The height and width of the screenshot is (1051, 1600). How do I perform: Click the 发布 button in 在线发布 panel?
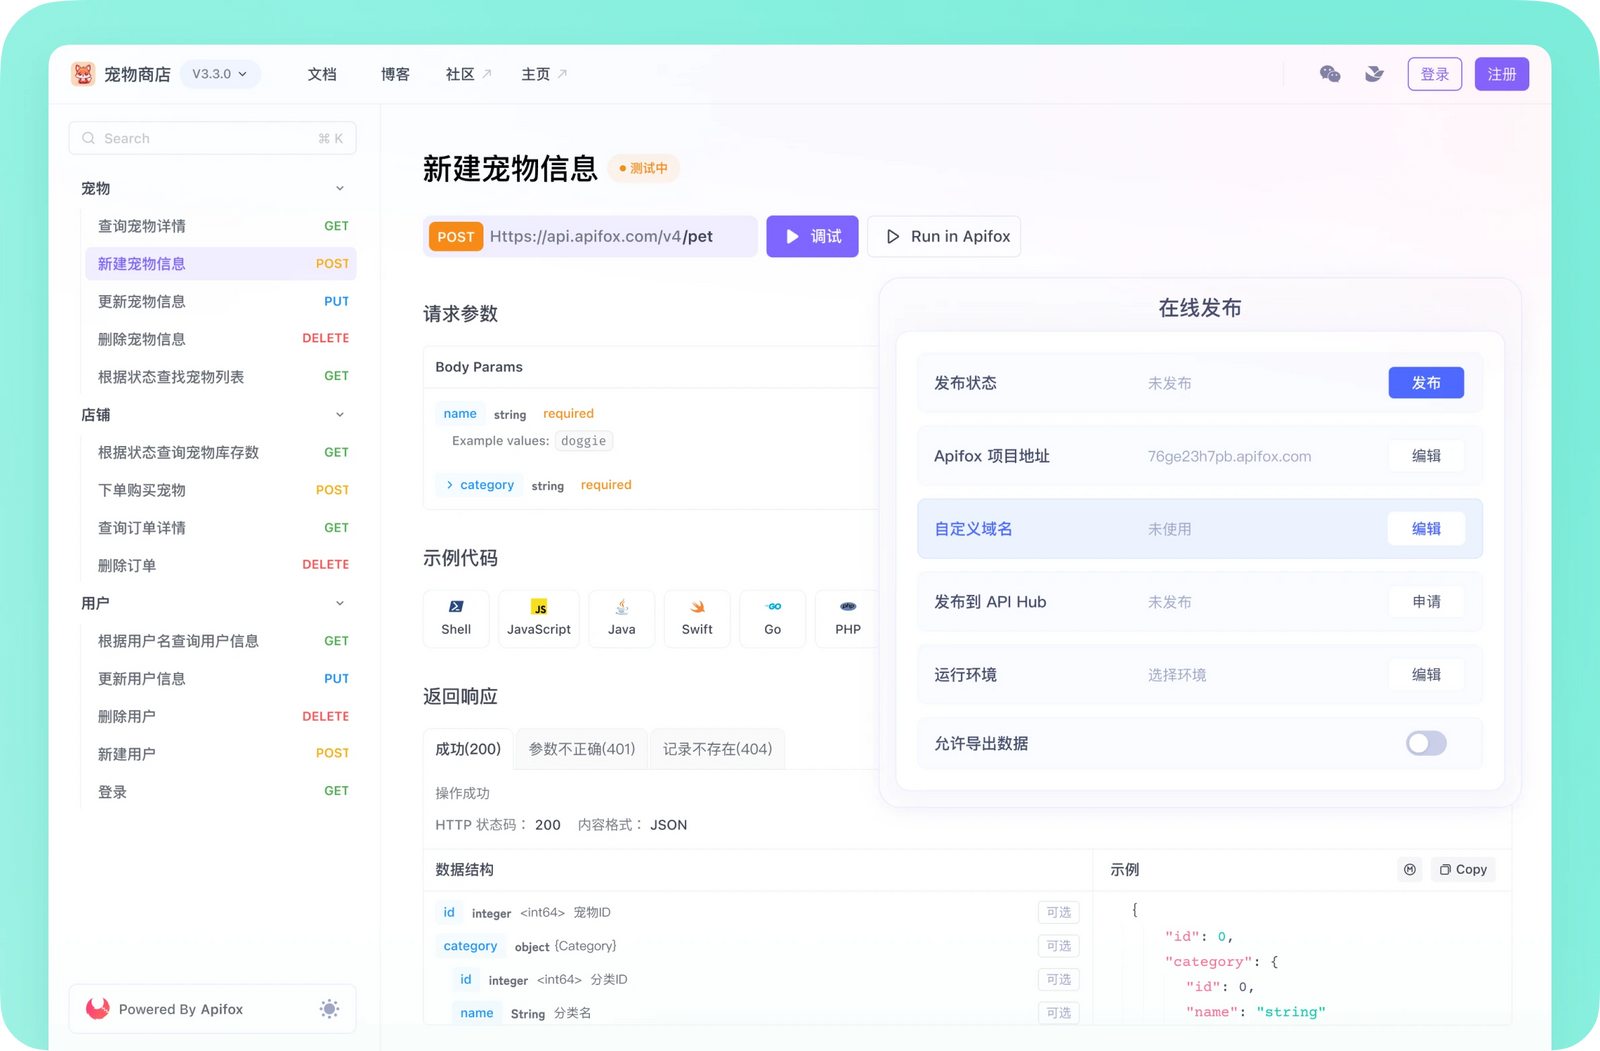pyautogui.click(x=1426, y=382)
